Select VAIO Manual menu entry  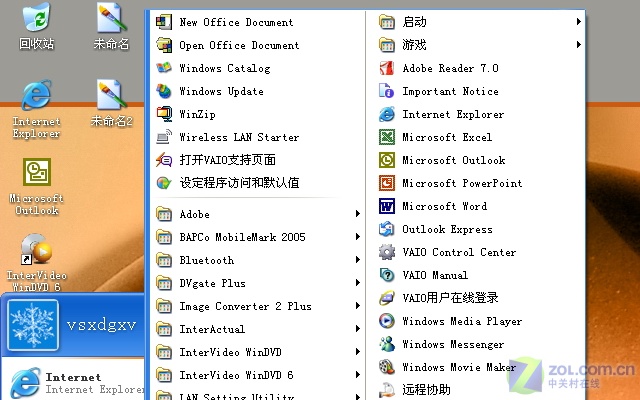click(476, 275)
